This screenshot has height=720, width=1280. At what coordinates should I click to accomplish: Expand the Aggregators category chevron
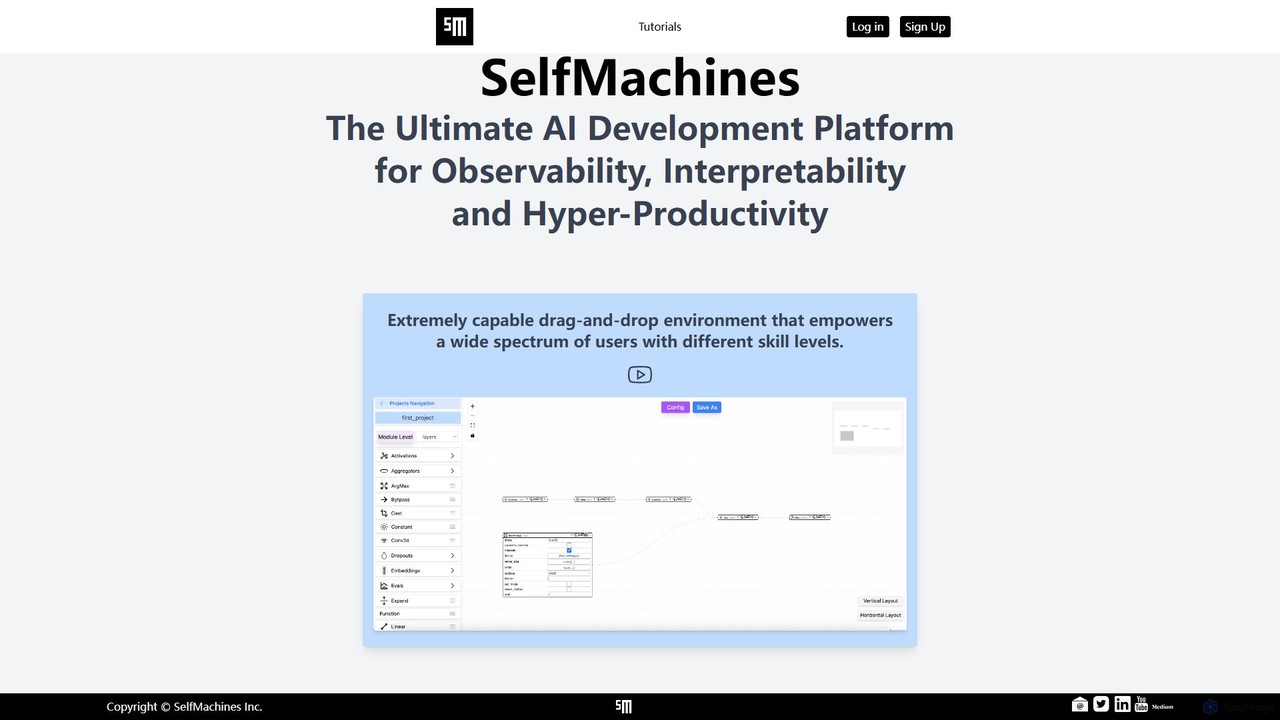pos(452,471)
